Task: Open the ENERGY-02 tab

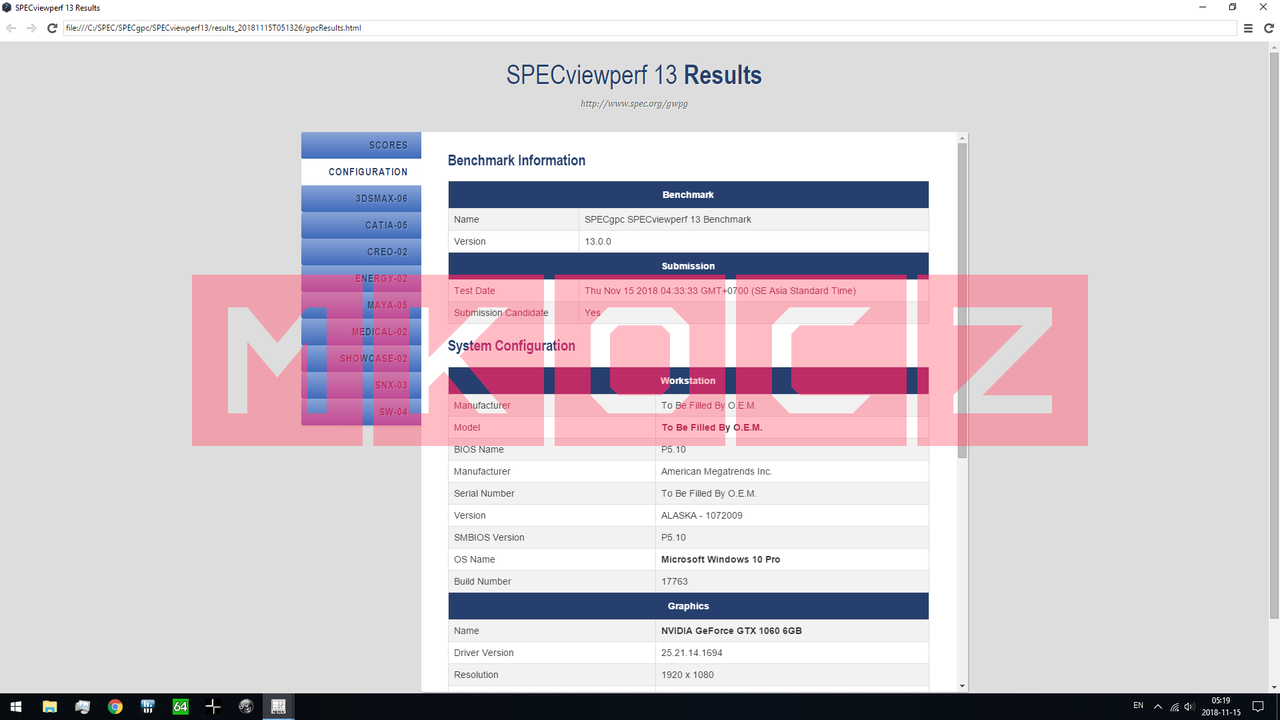Action: tap(361, 278)
